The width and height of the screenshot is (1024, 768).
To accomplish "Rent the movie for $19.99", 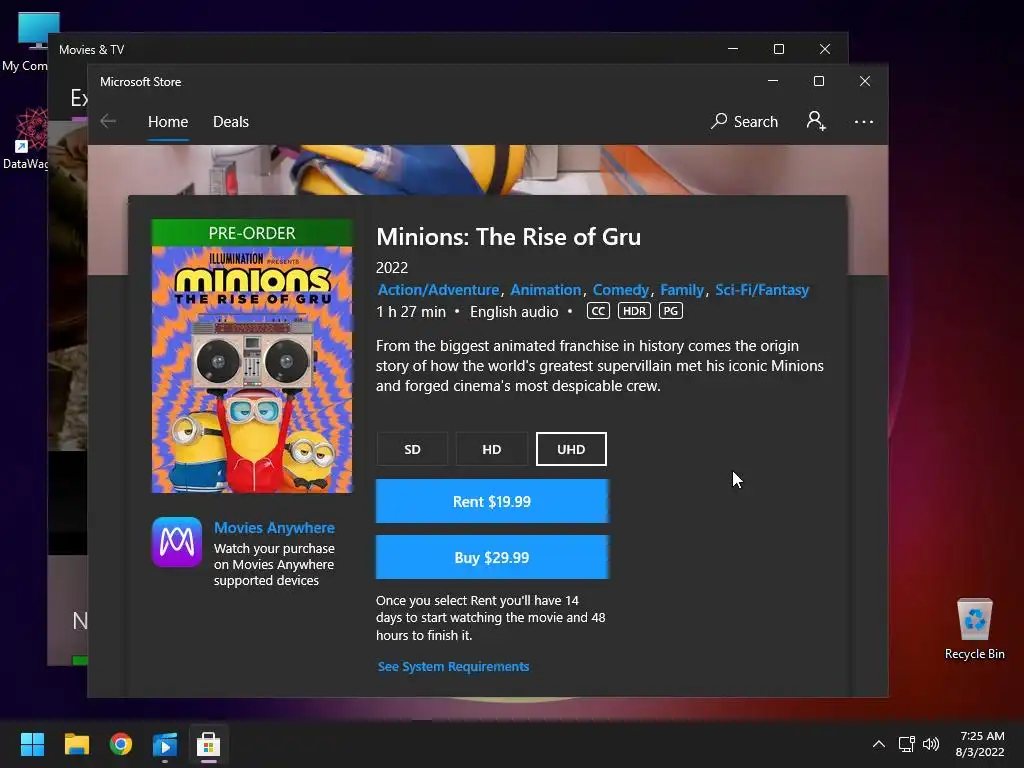I will tap(492, 502).
